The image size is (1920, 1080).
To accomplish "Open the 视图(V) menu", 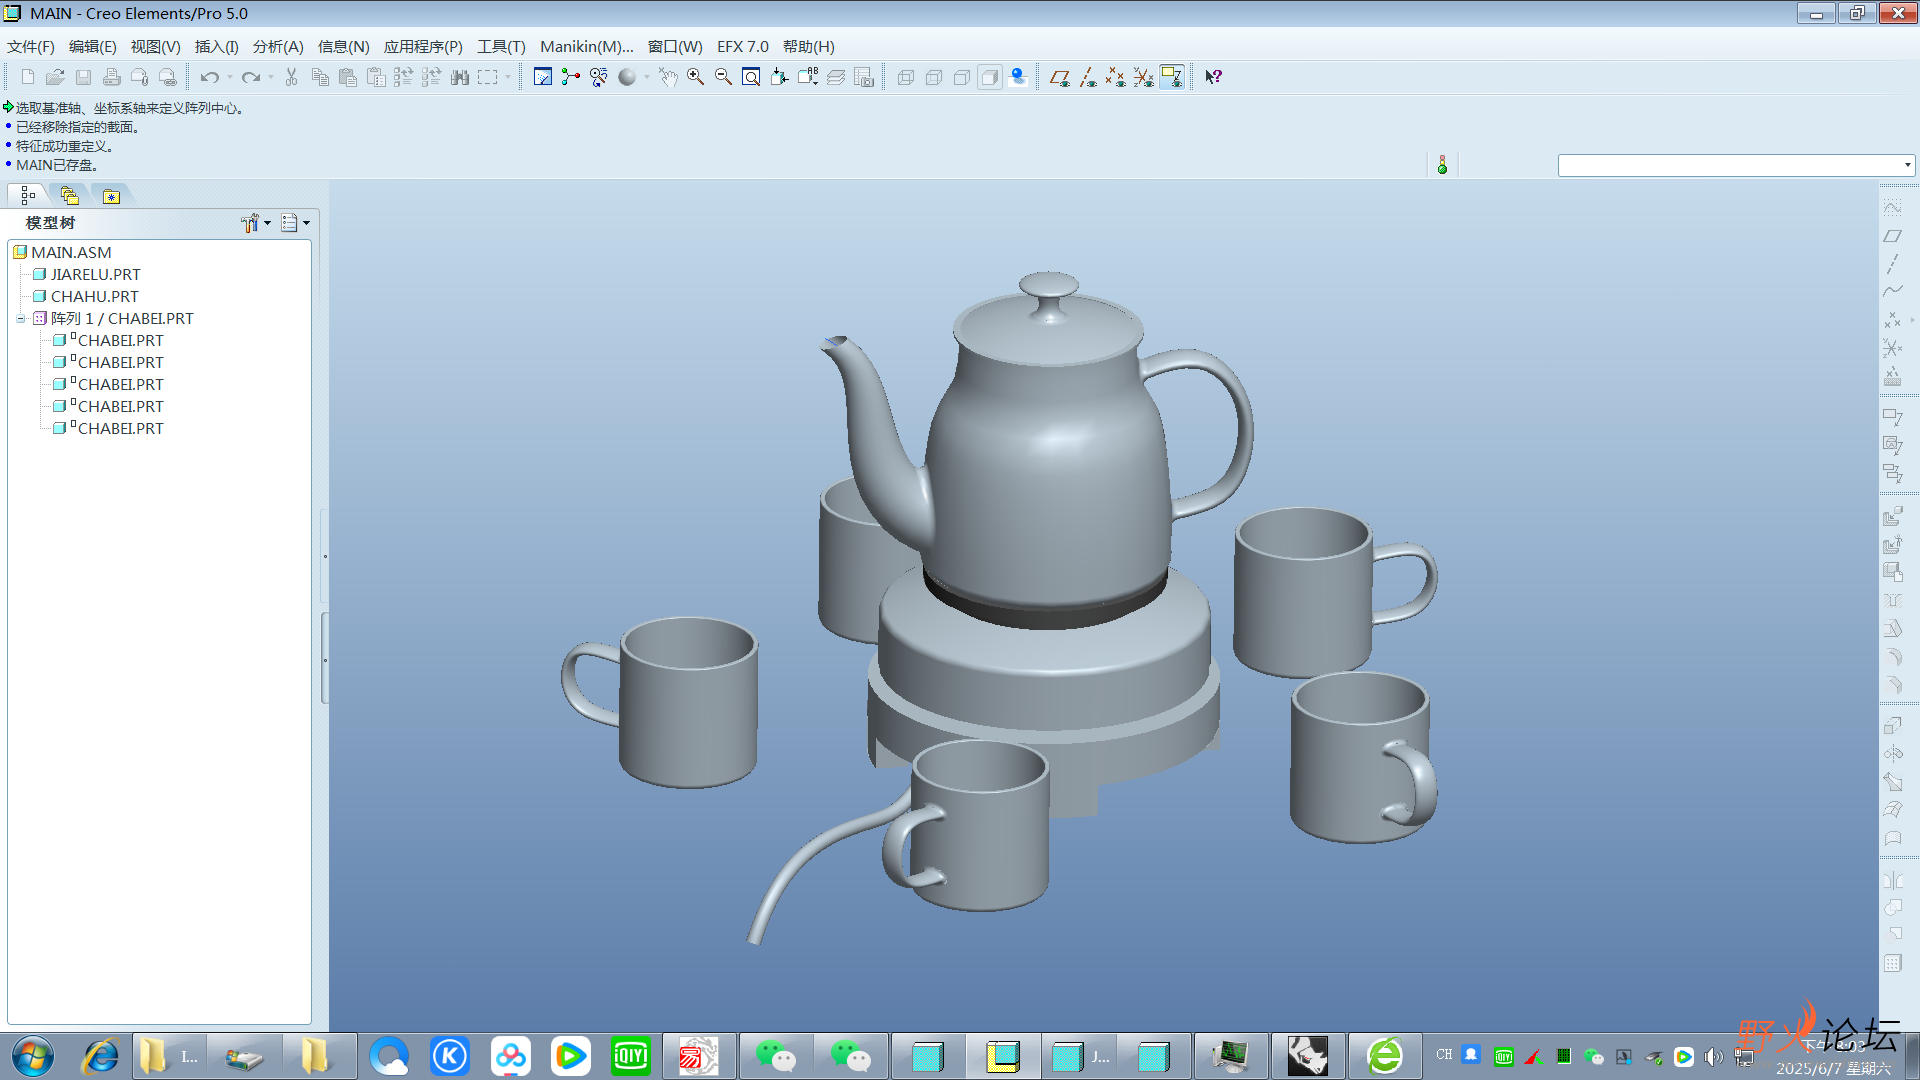I will pos(155,46).
